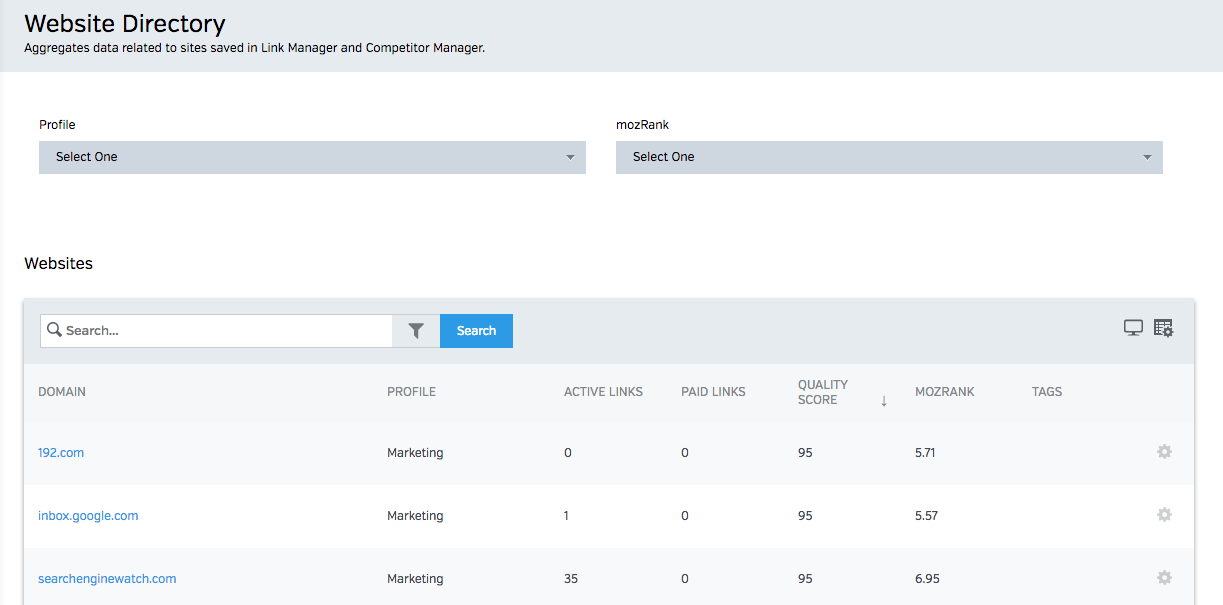Open the inbox.google.com domain link

(88, 516)
